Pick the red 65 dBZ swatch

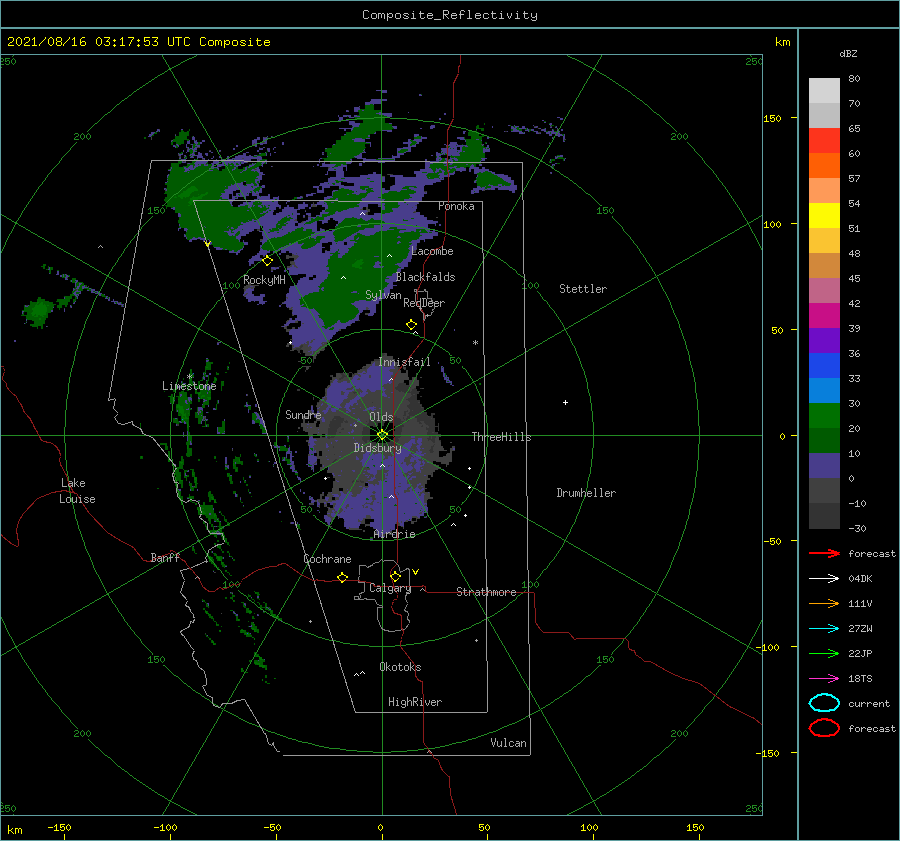[x=824, y=140]
